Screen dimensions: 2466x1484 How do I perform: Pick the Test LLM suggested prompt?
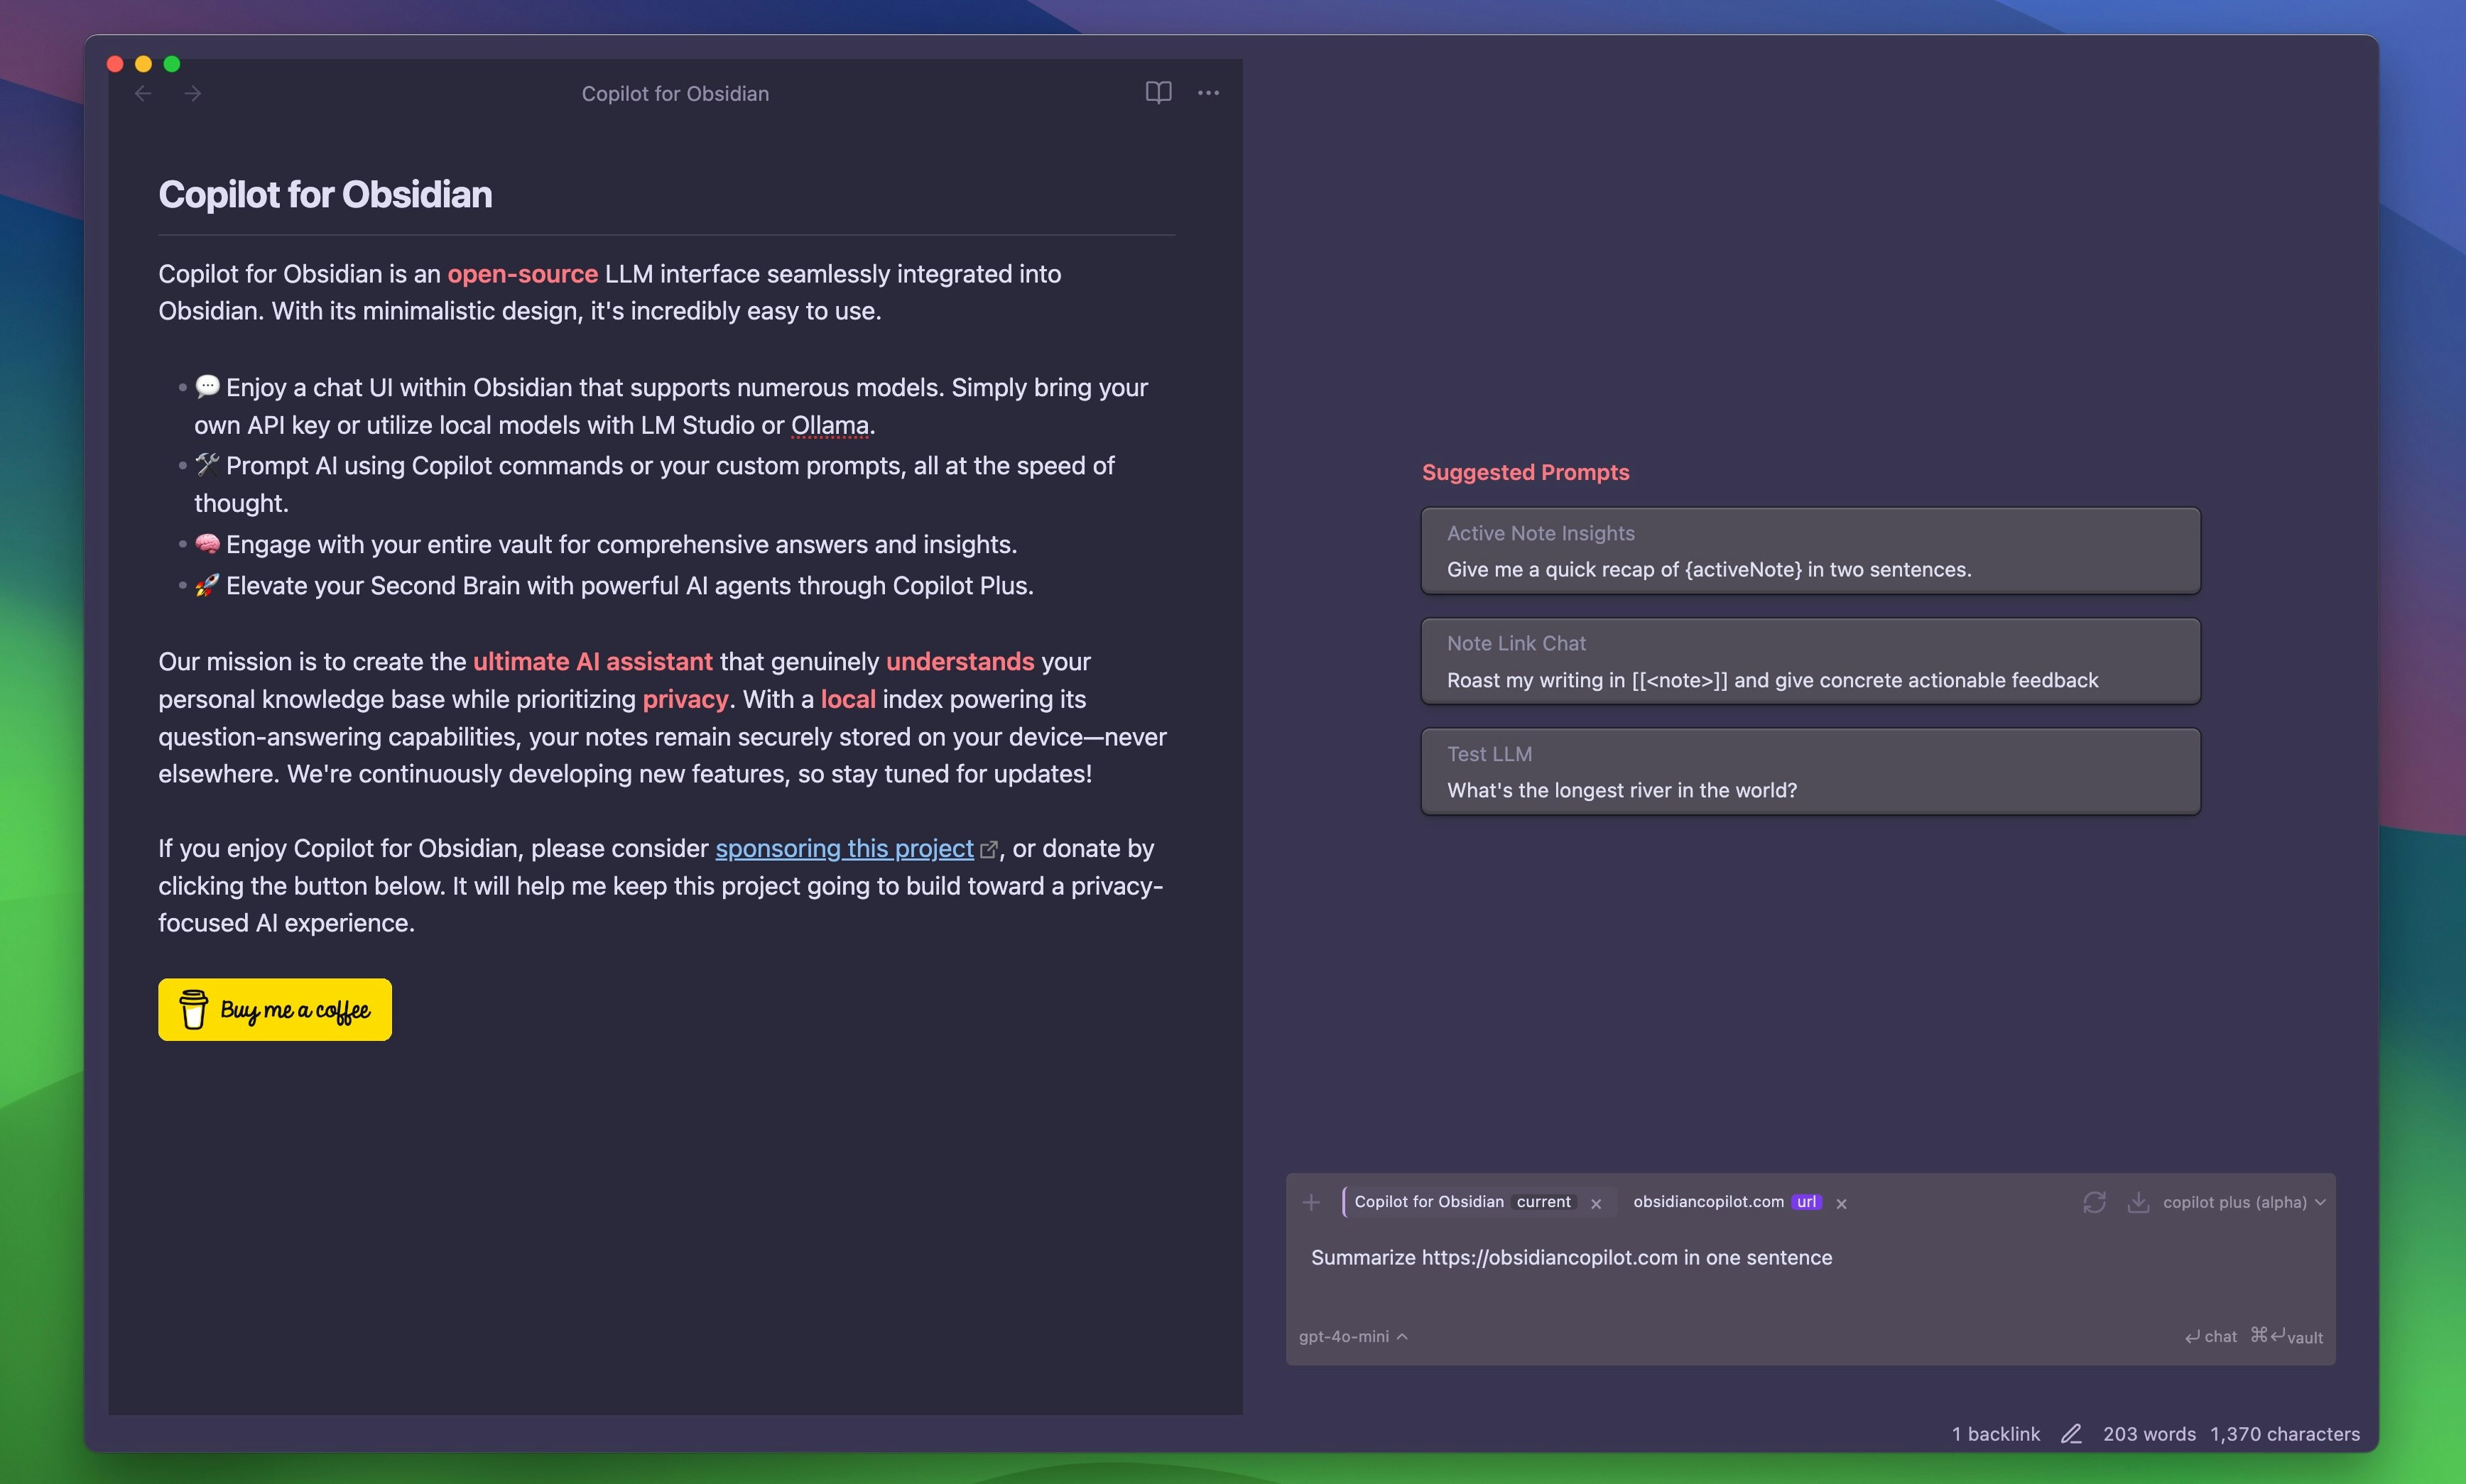(1810, 771)
